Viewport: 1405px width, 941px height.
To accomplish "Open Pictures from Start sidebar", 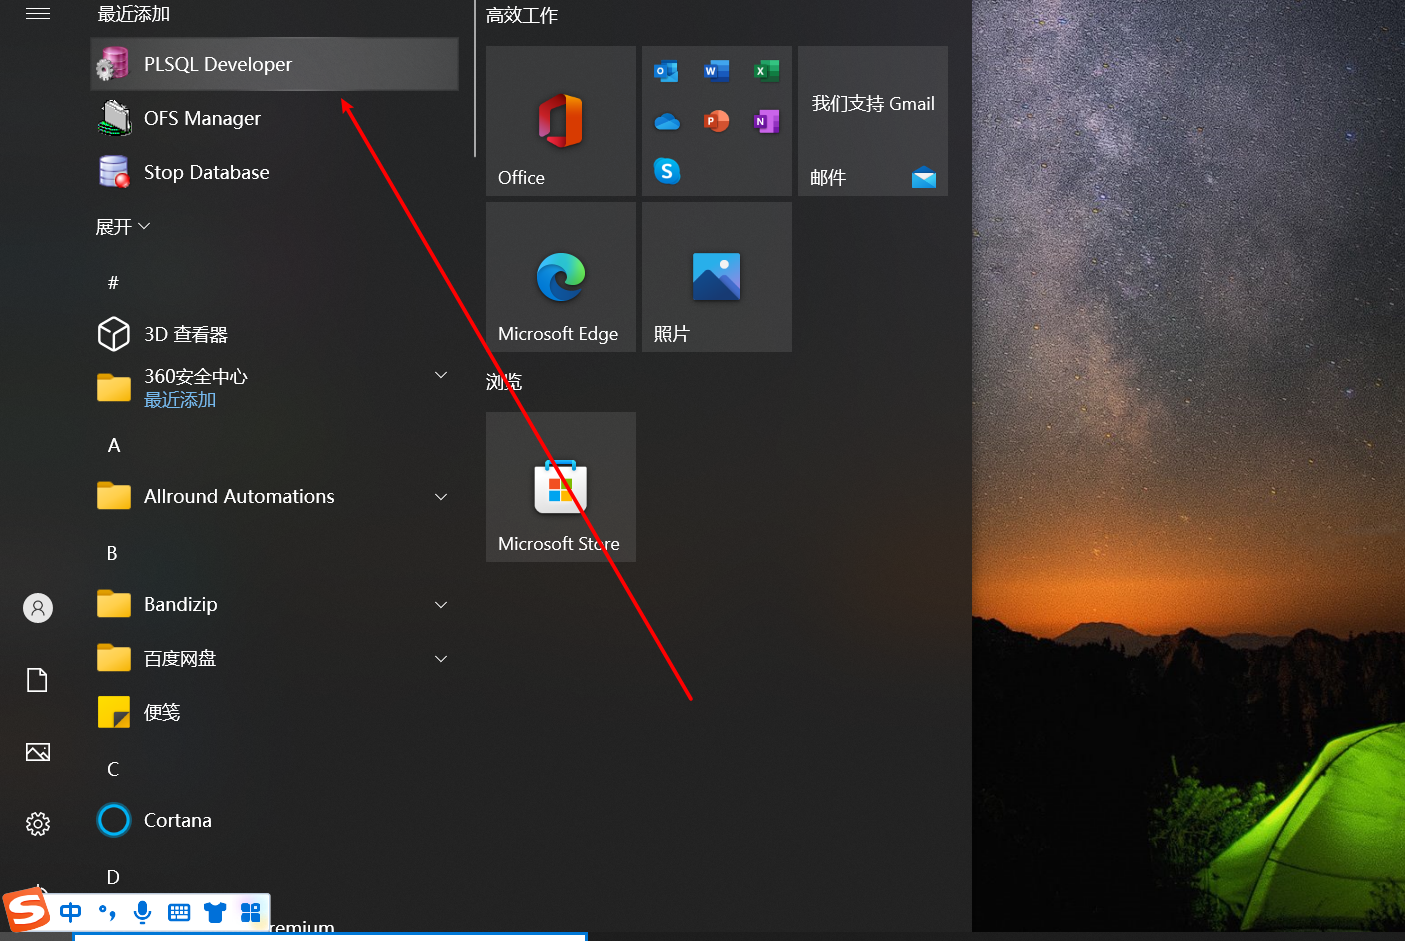I will (38, 752).
